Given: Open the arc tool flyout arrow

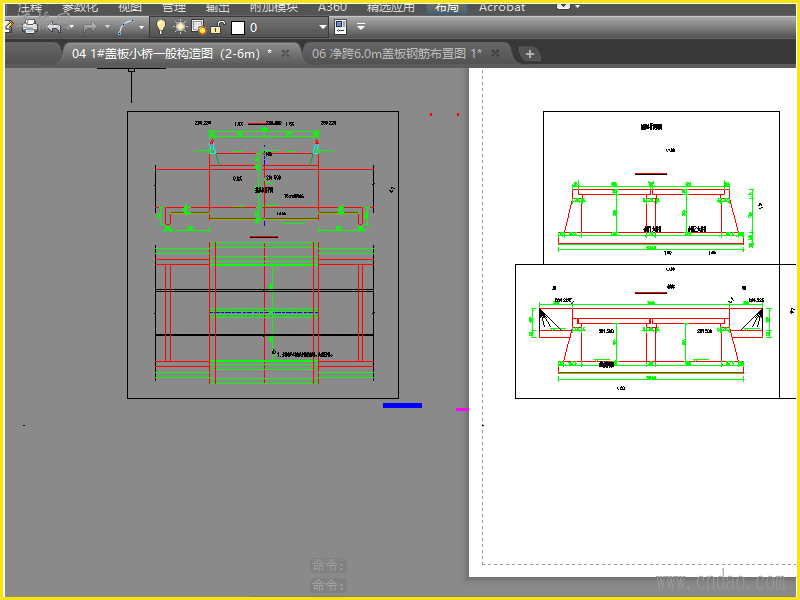Looking at the screenshot, I should click(142, 27).
